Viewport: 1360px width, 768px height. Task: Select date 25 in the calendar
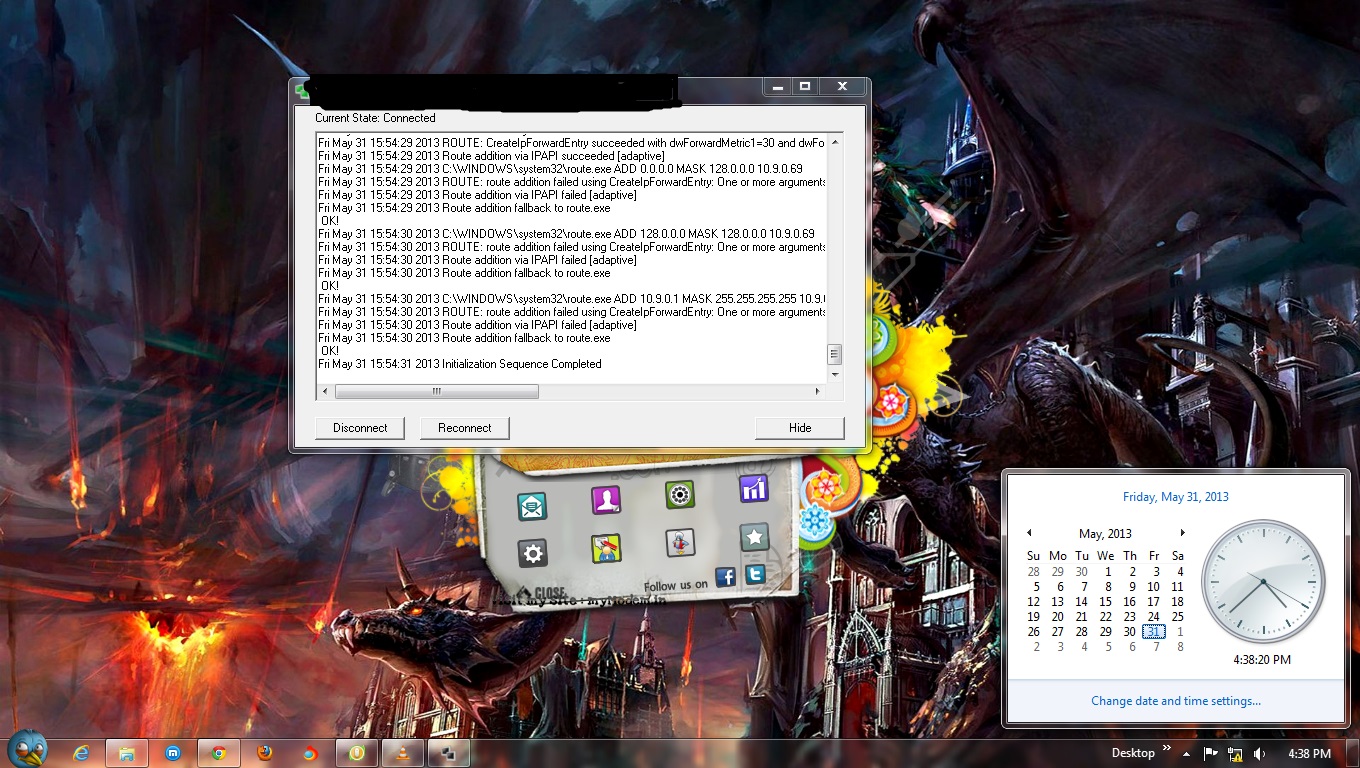[1178, 617]
